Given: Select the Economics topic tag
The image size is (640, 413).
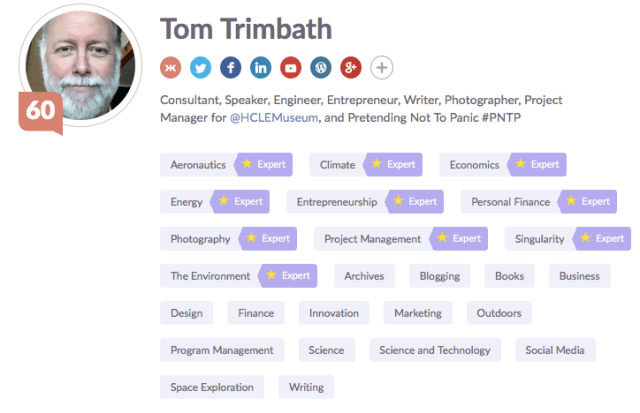Looking at the screenshot, I should [x=474, y=165].
